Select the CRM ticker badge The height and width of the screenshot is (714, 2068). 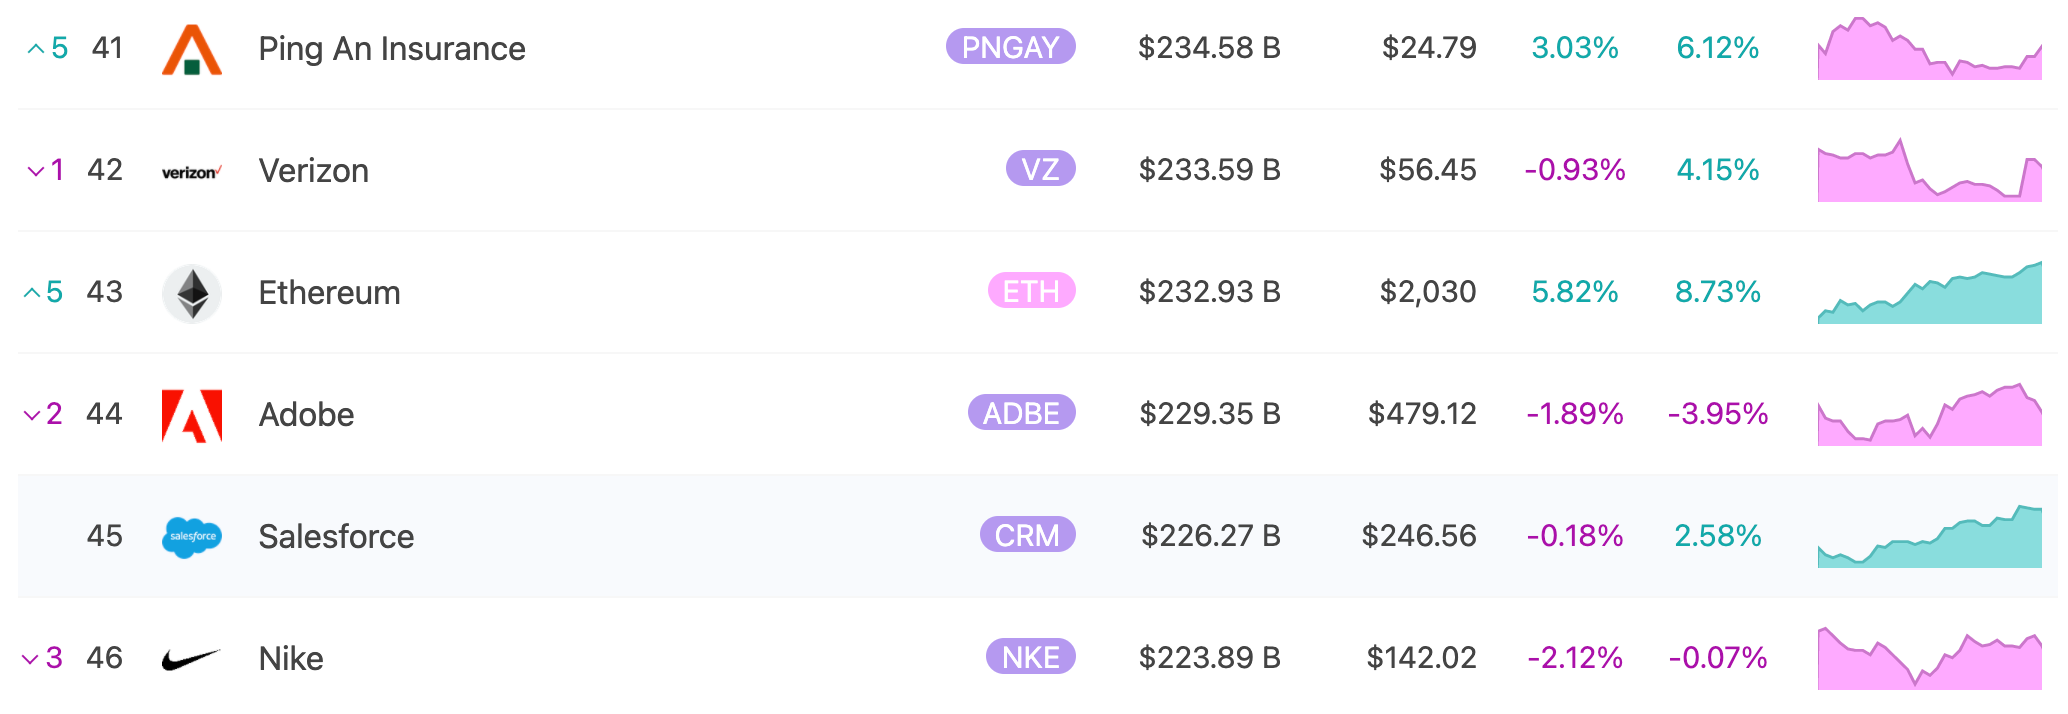click(1028, 535)
